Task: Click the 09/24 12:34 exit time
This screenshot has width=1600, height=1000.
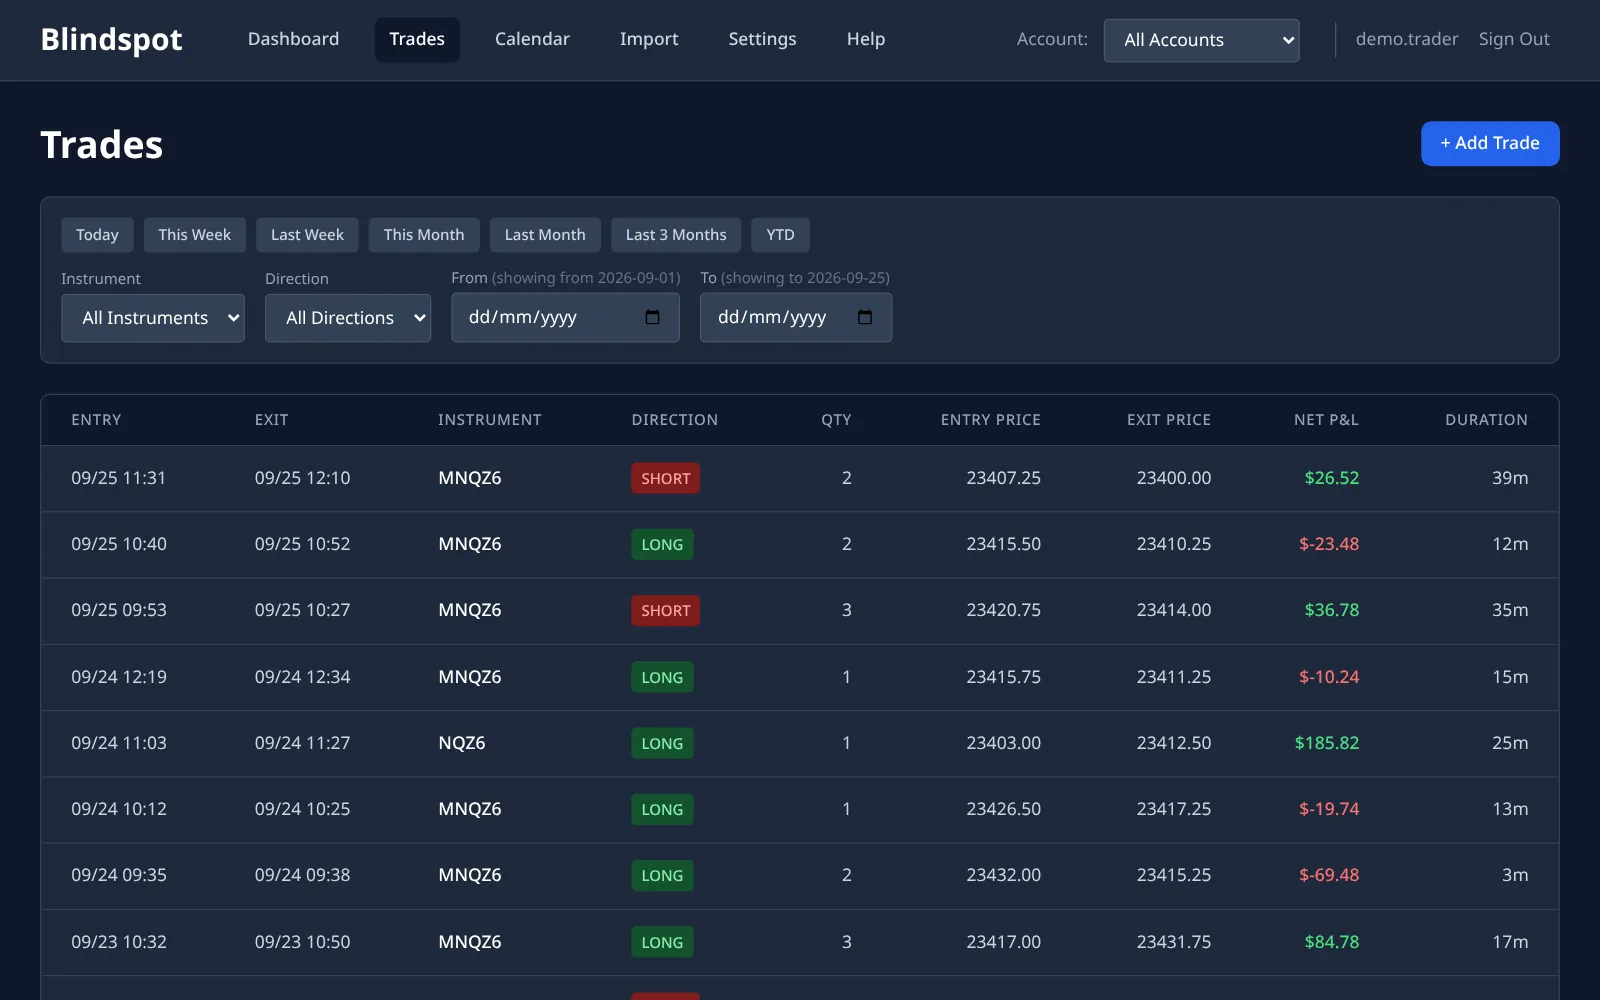Action: click(302, 677)
